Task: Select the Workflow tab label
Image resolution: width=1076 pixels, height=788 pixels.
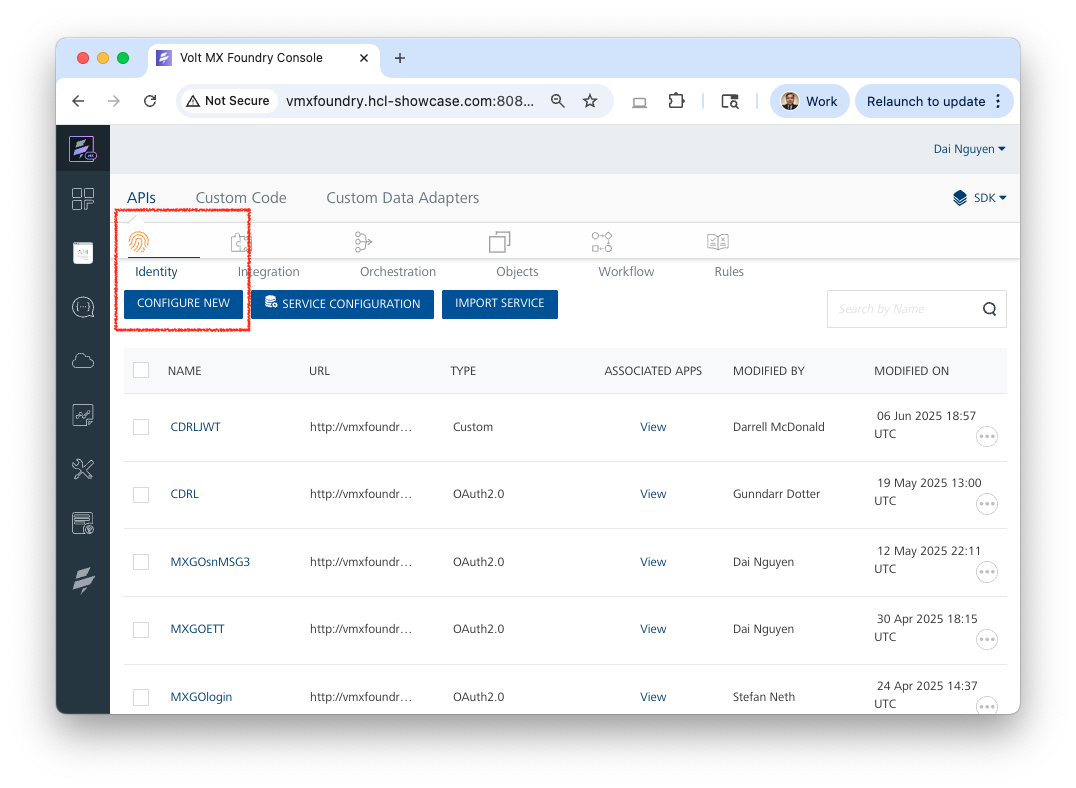Action: pos(626,272)
